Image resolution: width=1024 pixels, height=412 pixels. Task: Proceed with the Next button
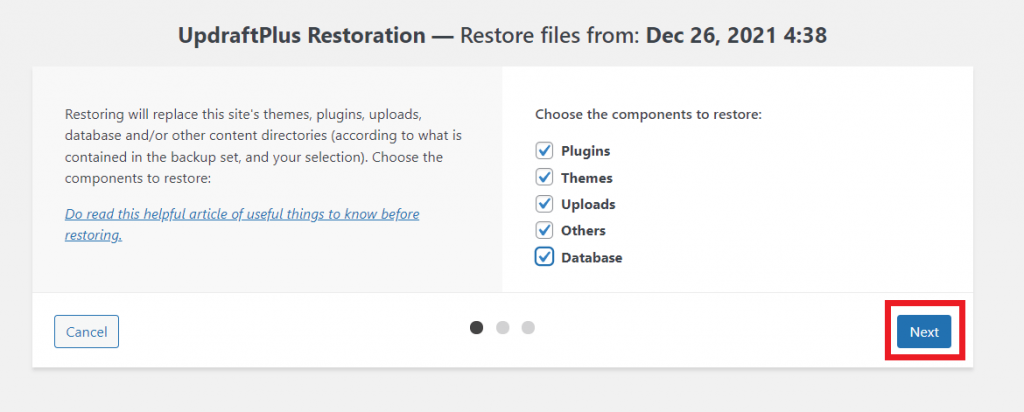pyautogui.click(x=924, y=332)
